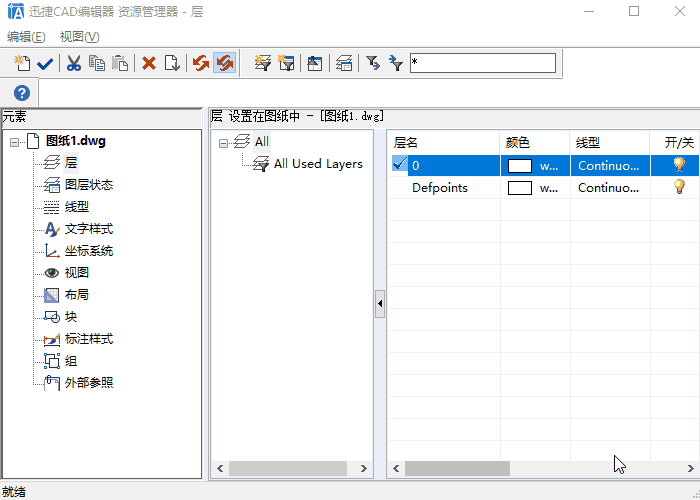
Task: Click current-layer checkmark beside layer 0
Action: pos(400,164)
